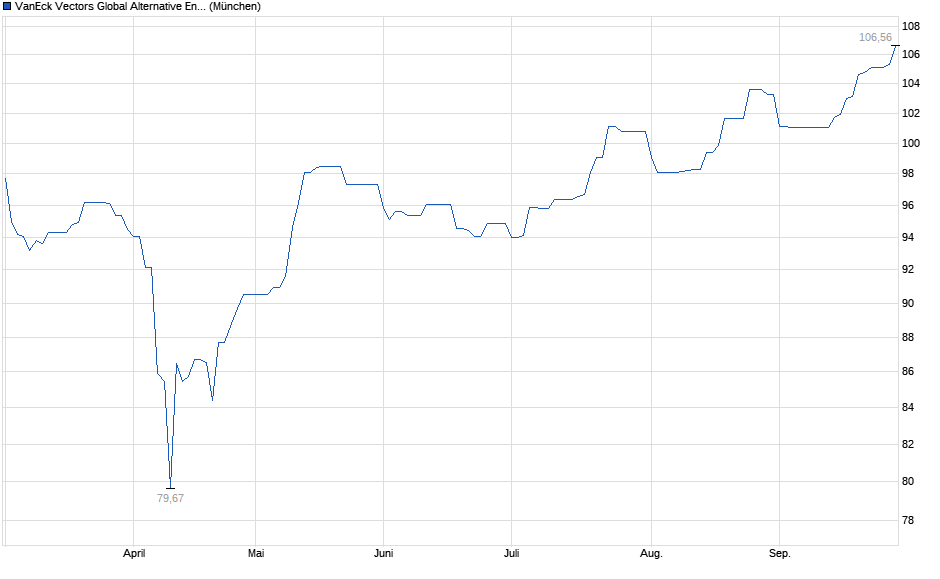The width and height of the screenshot is (940, 579).
Task: Click the 92 value on y-axis
Action: coord(908,269)
